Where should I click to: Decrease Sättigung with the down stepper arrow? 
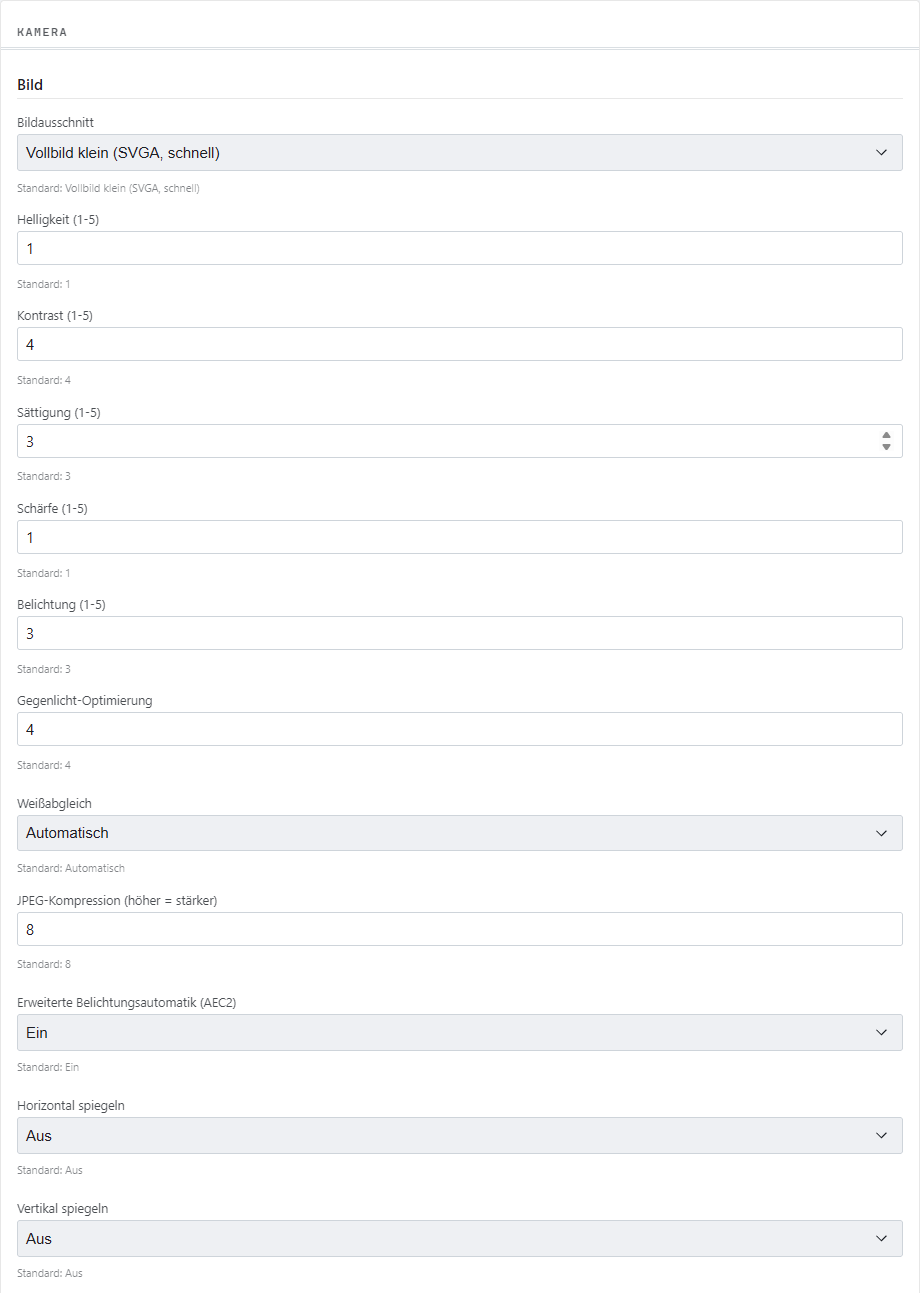point(886,447)
